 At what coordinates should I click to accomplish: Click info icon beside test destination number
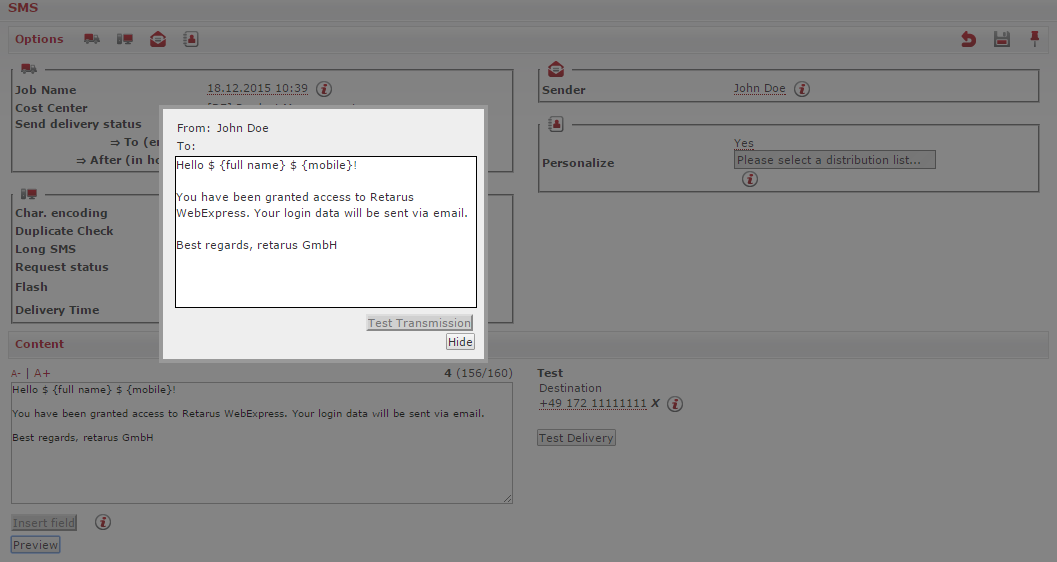(x=675, y=404)
